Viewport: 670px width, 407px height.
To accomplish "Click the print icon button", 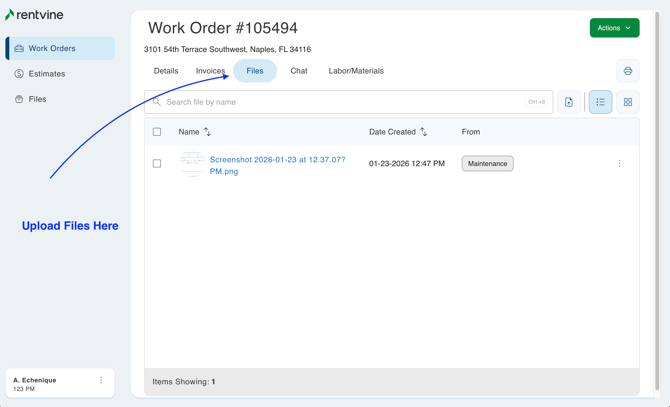I will [627, 71].
